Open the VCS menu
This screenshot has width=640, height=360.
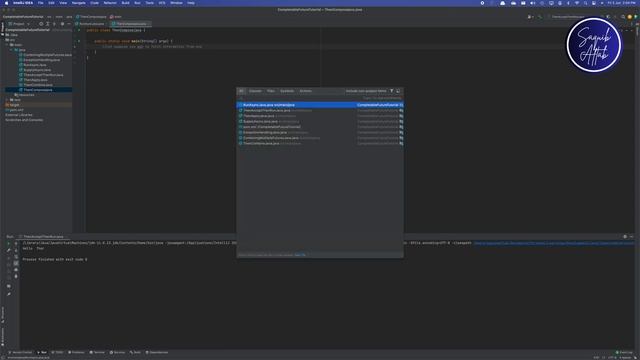[x=162, y=3]
